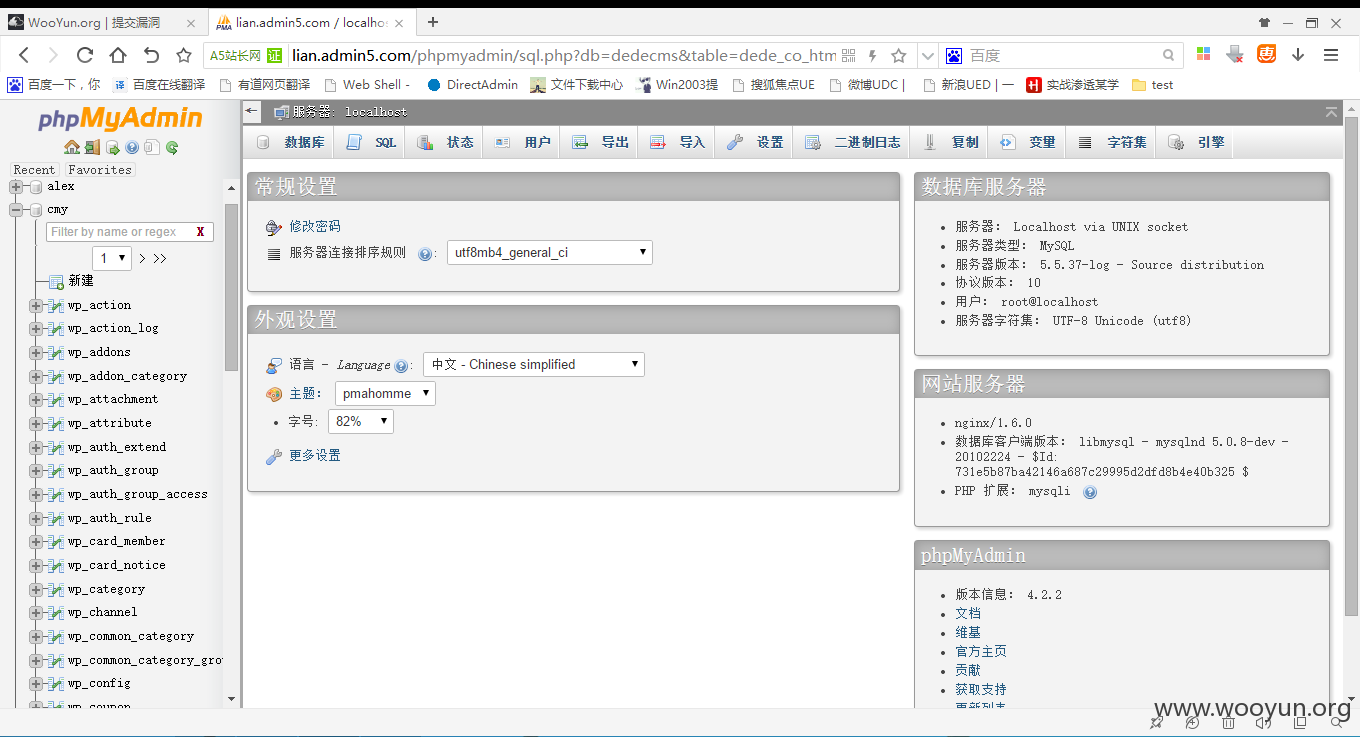Open the 字符集 charsets tab
Image resolution: width=1360 pixels, height=737 pixels.
tap(1112, 142)
